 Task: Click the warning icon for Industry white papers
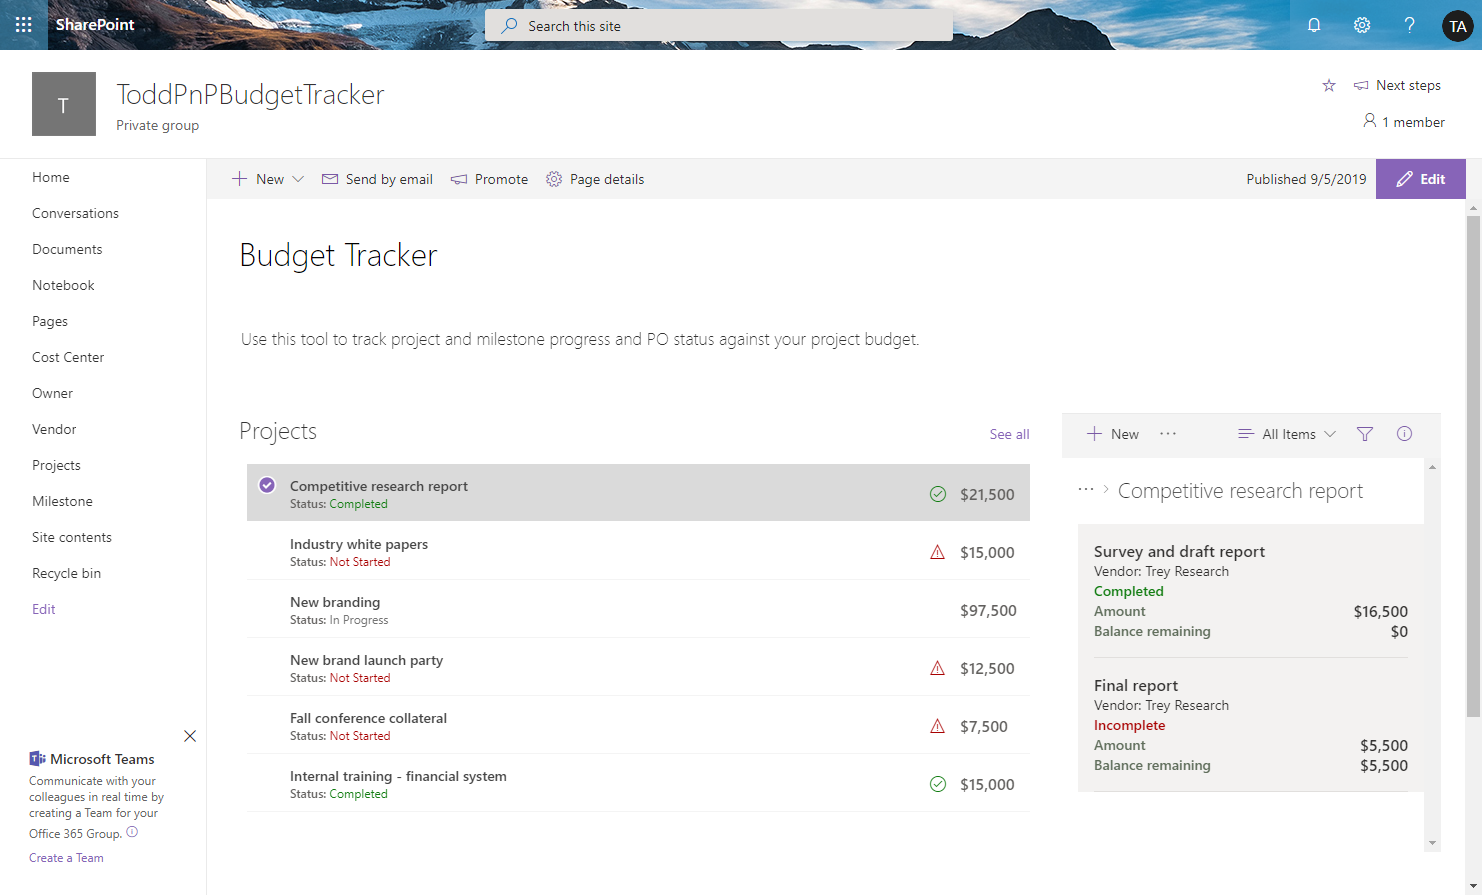[x=937, y=552]
